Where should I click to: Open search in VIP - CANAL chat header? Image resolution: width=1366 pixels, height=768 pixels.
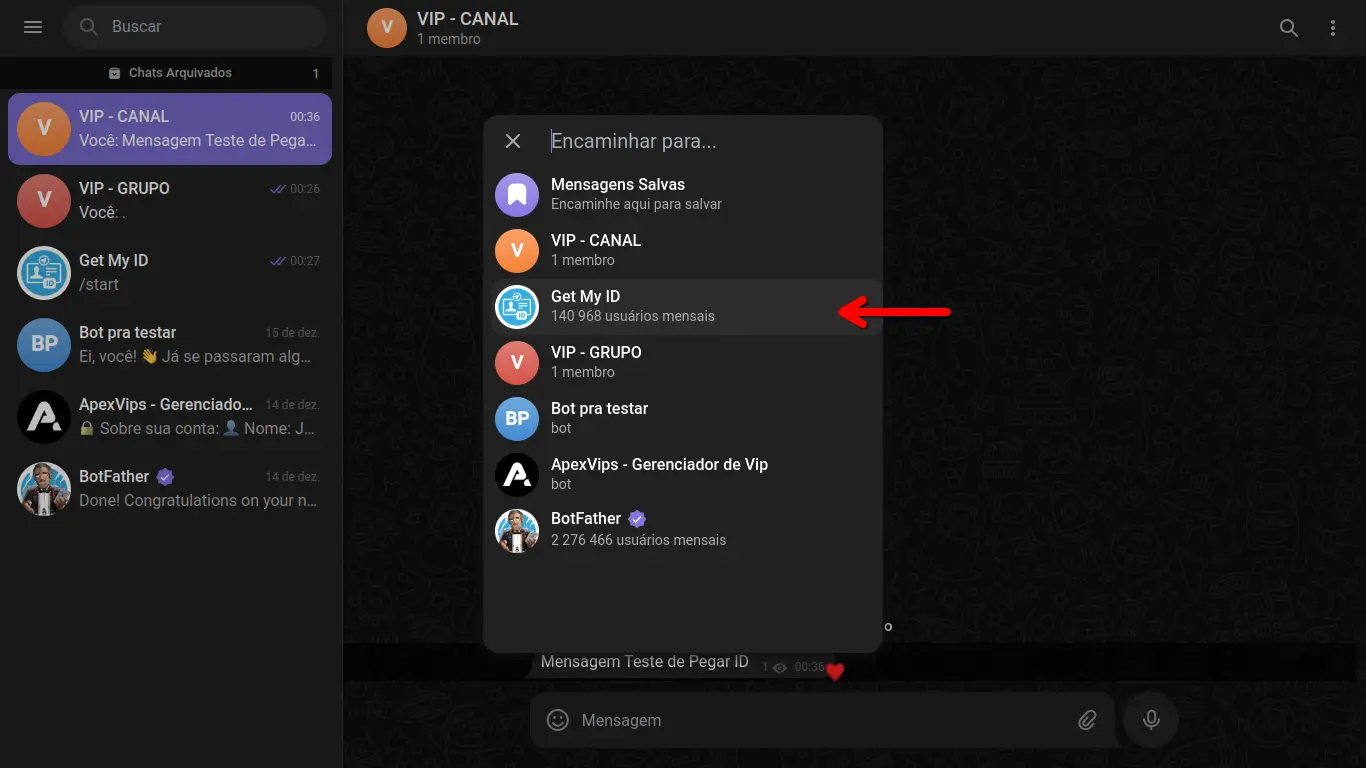(x=1289, y=28)
